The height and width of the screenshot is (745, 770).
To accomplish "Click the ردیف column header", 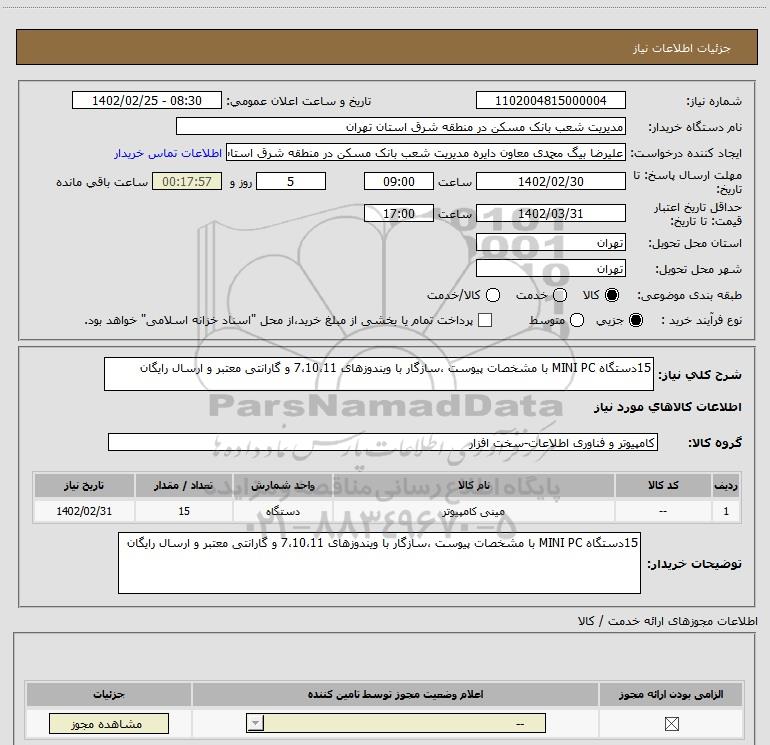I will [726, 485].
